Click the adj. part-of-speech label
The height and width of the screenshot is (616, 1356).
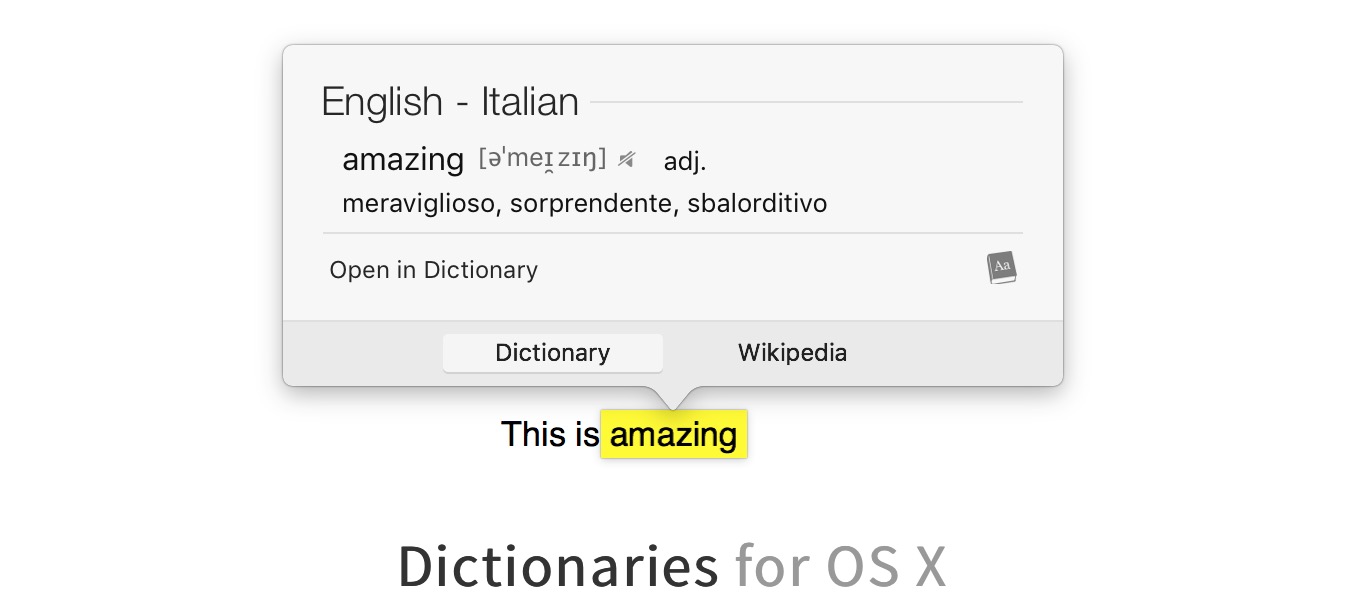click(x=685, y=161)
